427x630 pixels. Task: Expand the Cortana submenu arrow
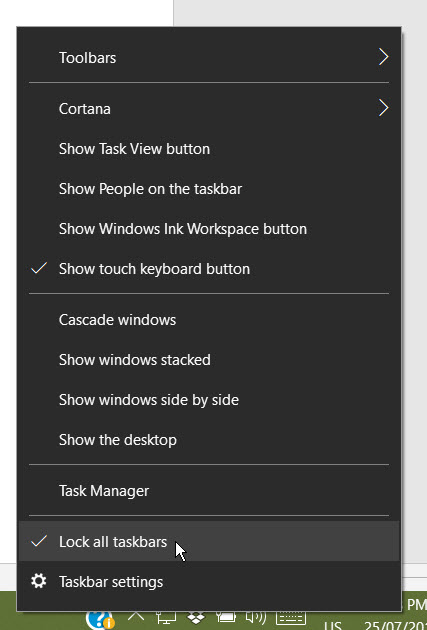pos(384,108)
